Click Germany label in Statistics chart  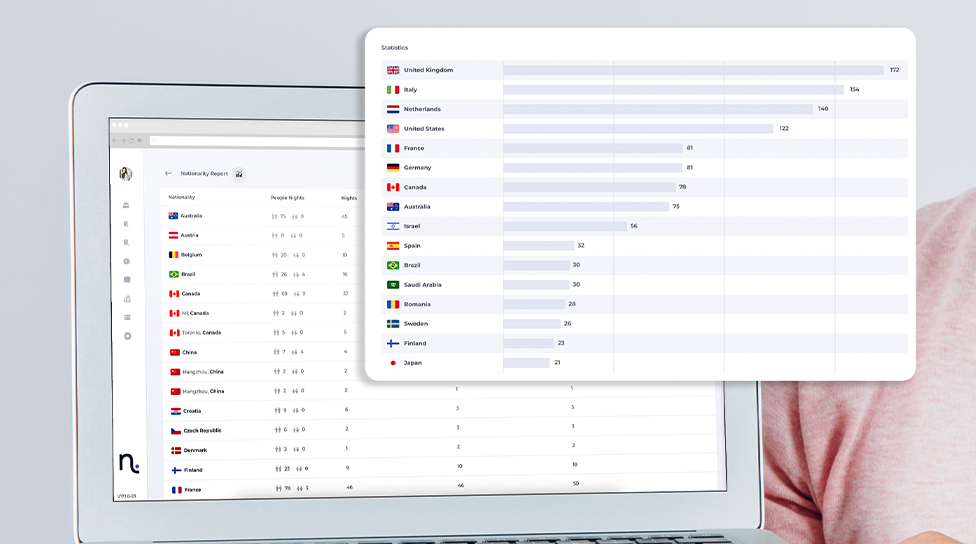417,167
